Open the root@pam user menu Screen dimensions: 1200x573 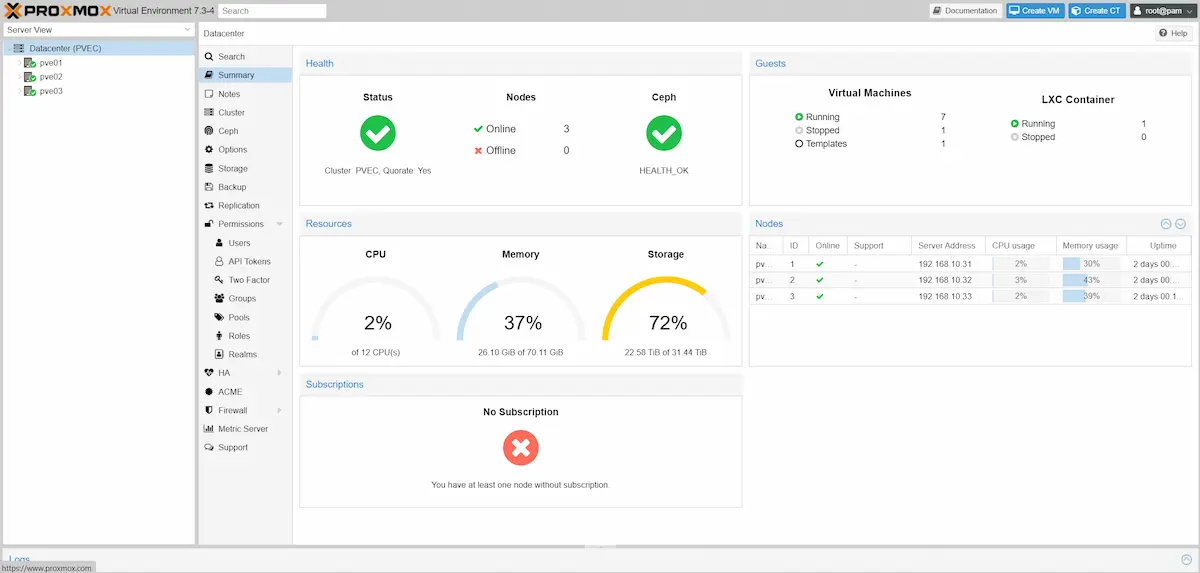point(1162,11)
